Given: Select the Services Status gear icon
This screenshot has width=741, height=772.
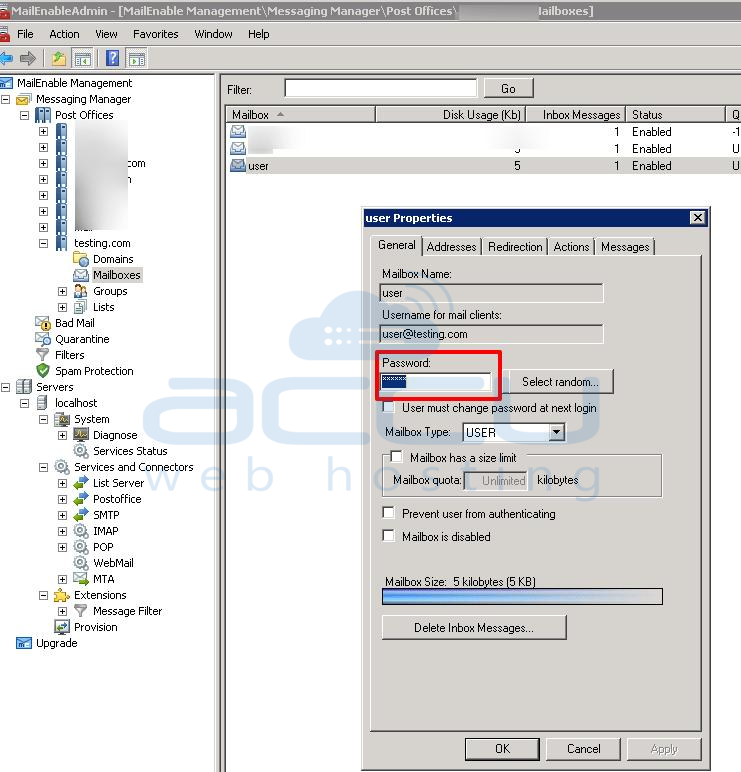Looking at the screenshot, I should (81, 451).
